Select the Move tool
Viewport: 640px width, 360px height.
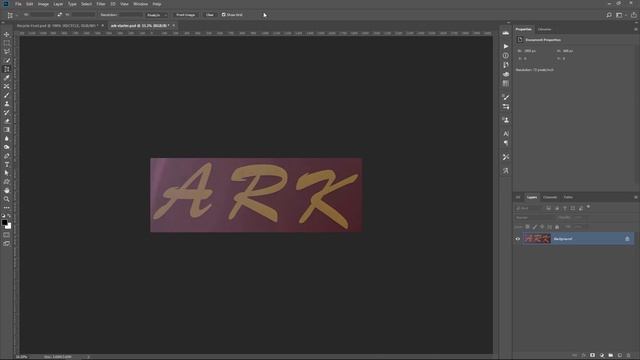(7, 34)
